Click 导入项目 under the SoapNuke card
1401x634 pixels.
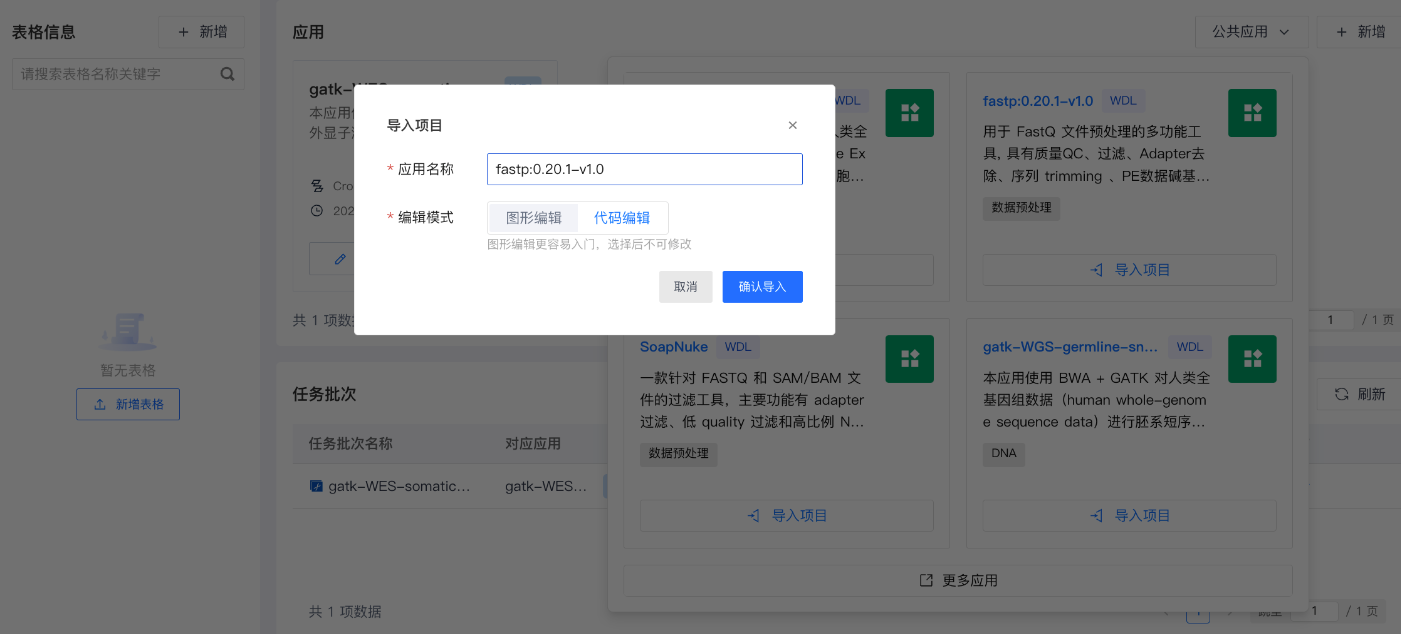tap(787, 516)
